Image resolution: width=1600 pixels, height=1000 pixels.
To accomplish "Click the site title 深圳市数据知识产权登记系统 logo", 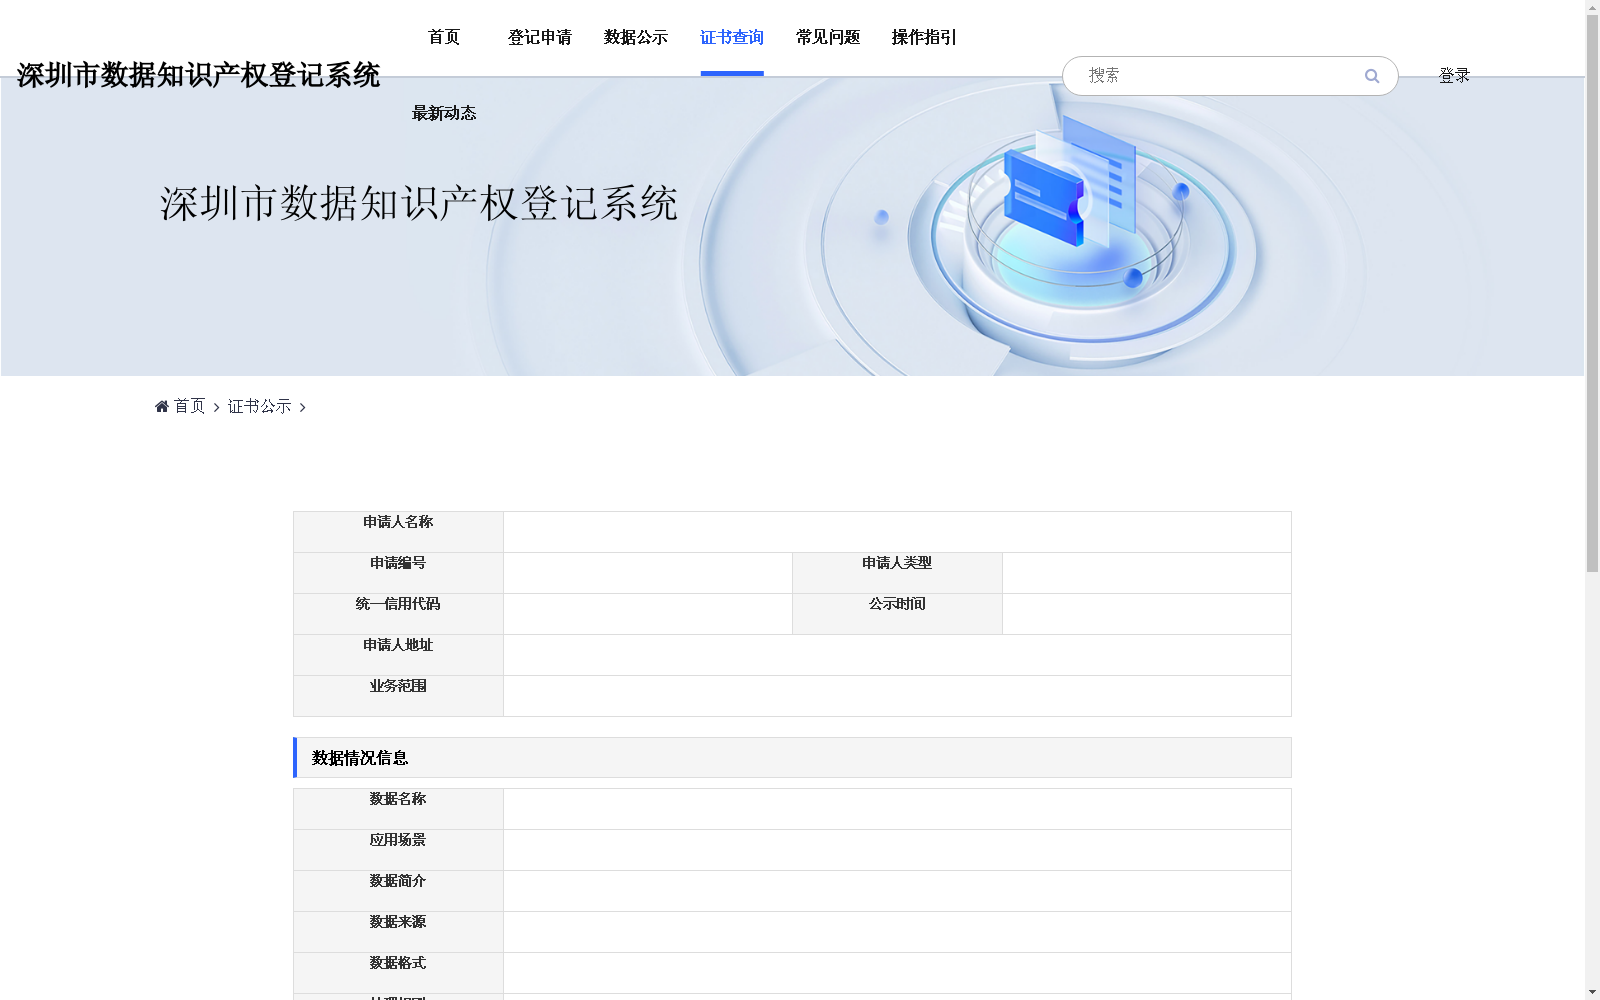I will coord(198,75).
